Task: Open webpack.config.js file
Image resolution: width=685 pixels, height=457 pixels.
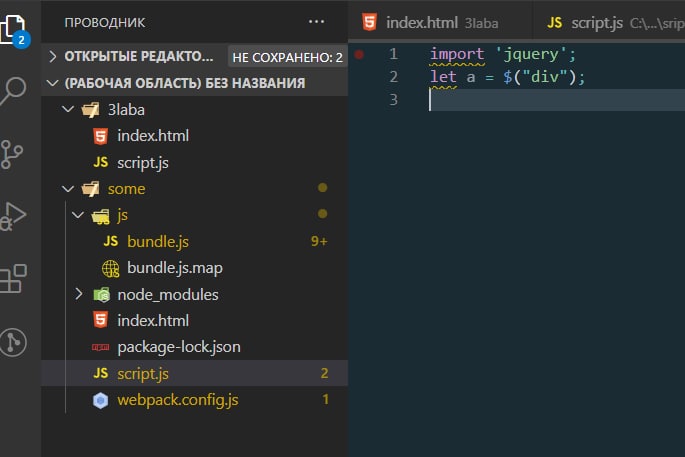Action: coord(178,400)
